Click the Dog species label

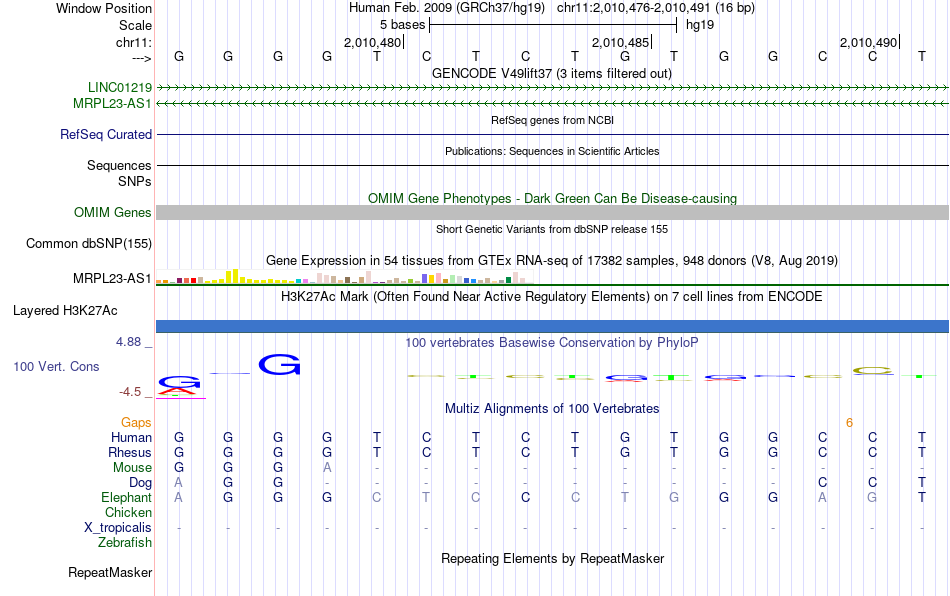pyautogui.click(x=141, y=483)
